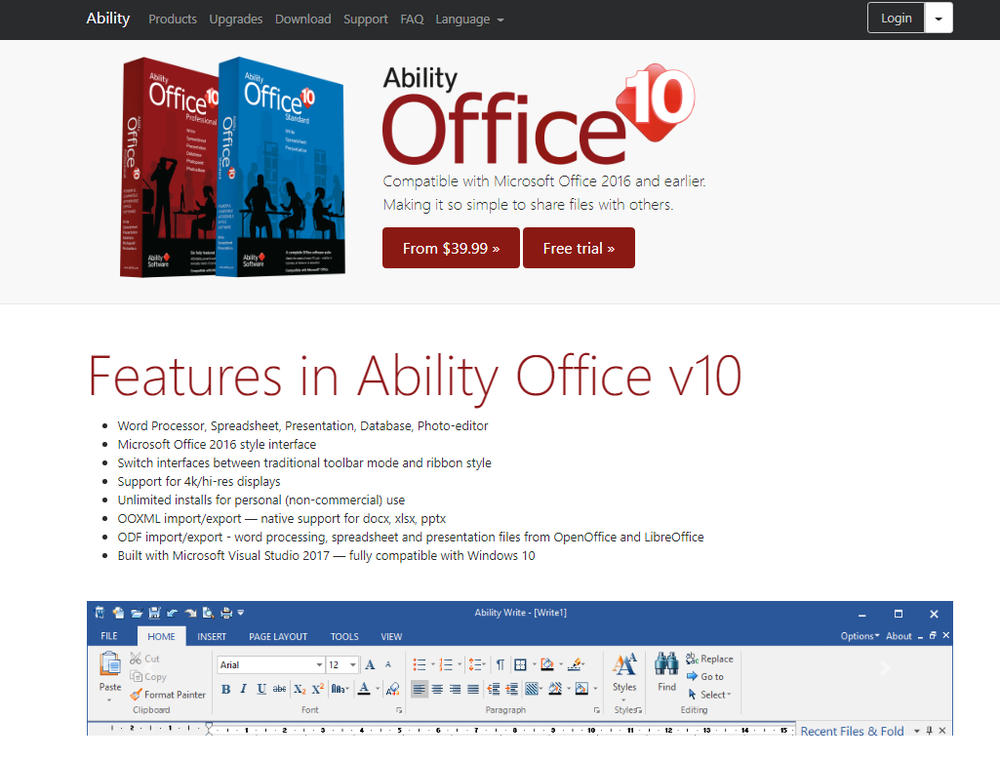Click the Change Case icon
Screen dimensions: 1000x759
(x=339, y=689)
